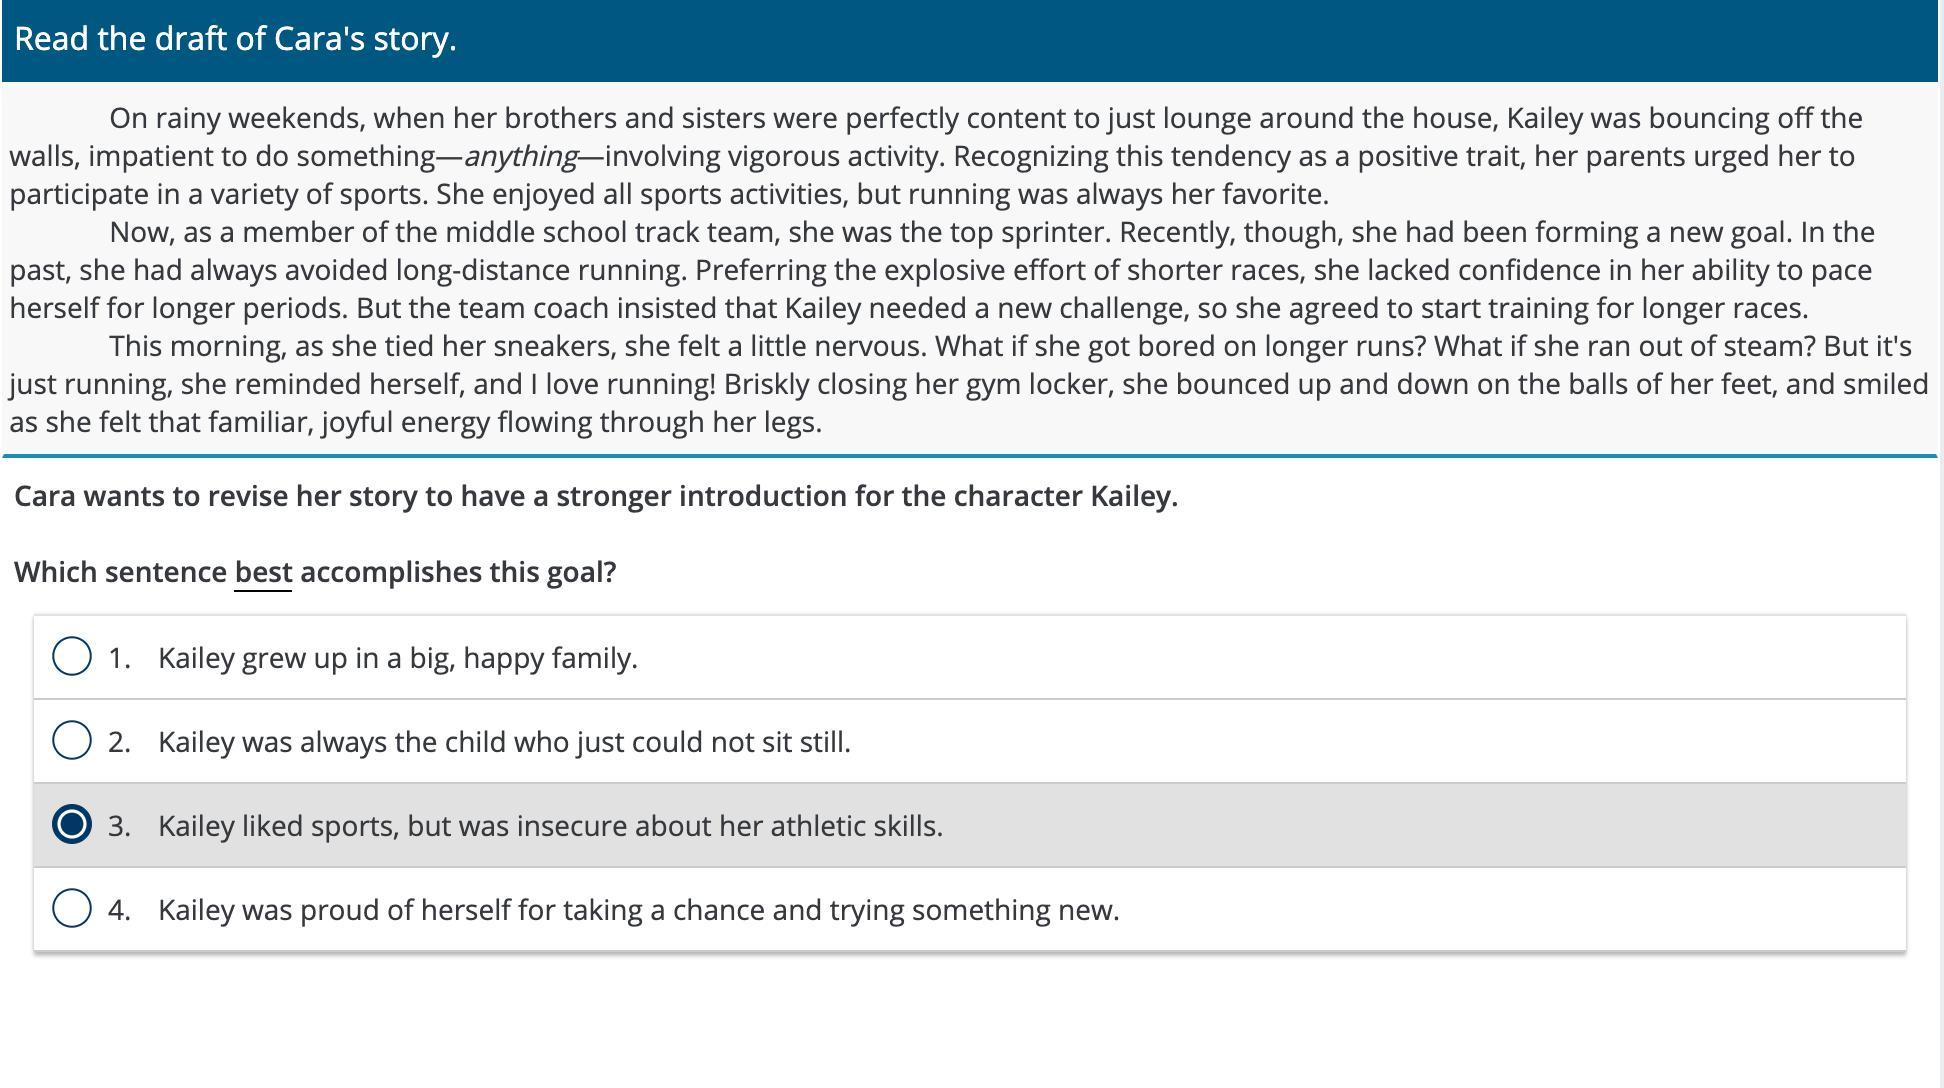Click the "Read the draft of Cara's story" header
This screenshot has width=1944, height=1088.
point(236,39)
